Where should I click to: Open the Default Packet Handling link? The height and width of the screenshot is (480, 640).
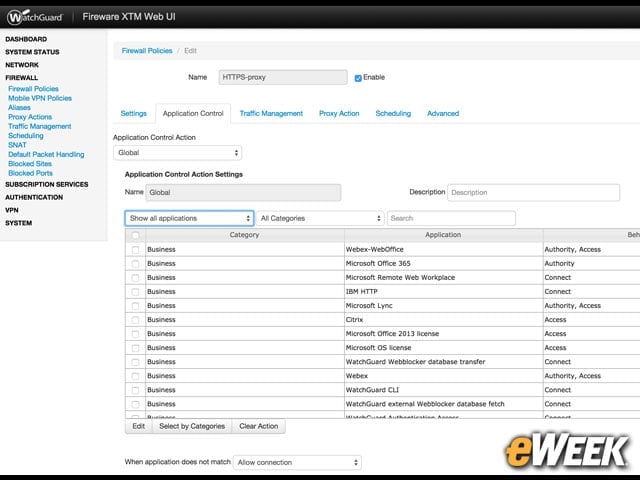46,154
